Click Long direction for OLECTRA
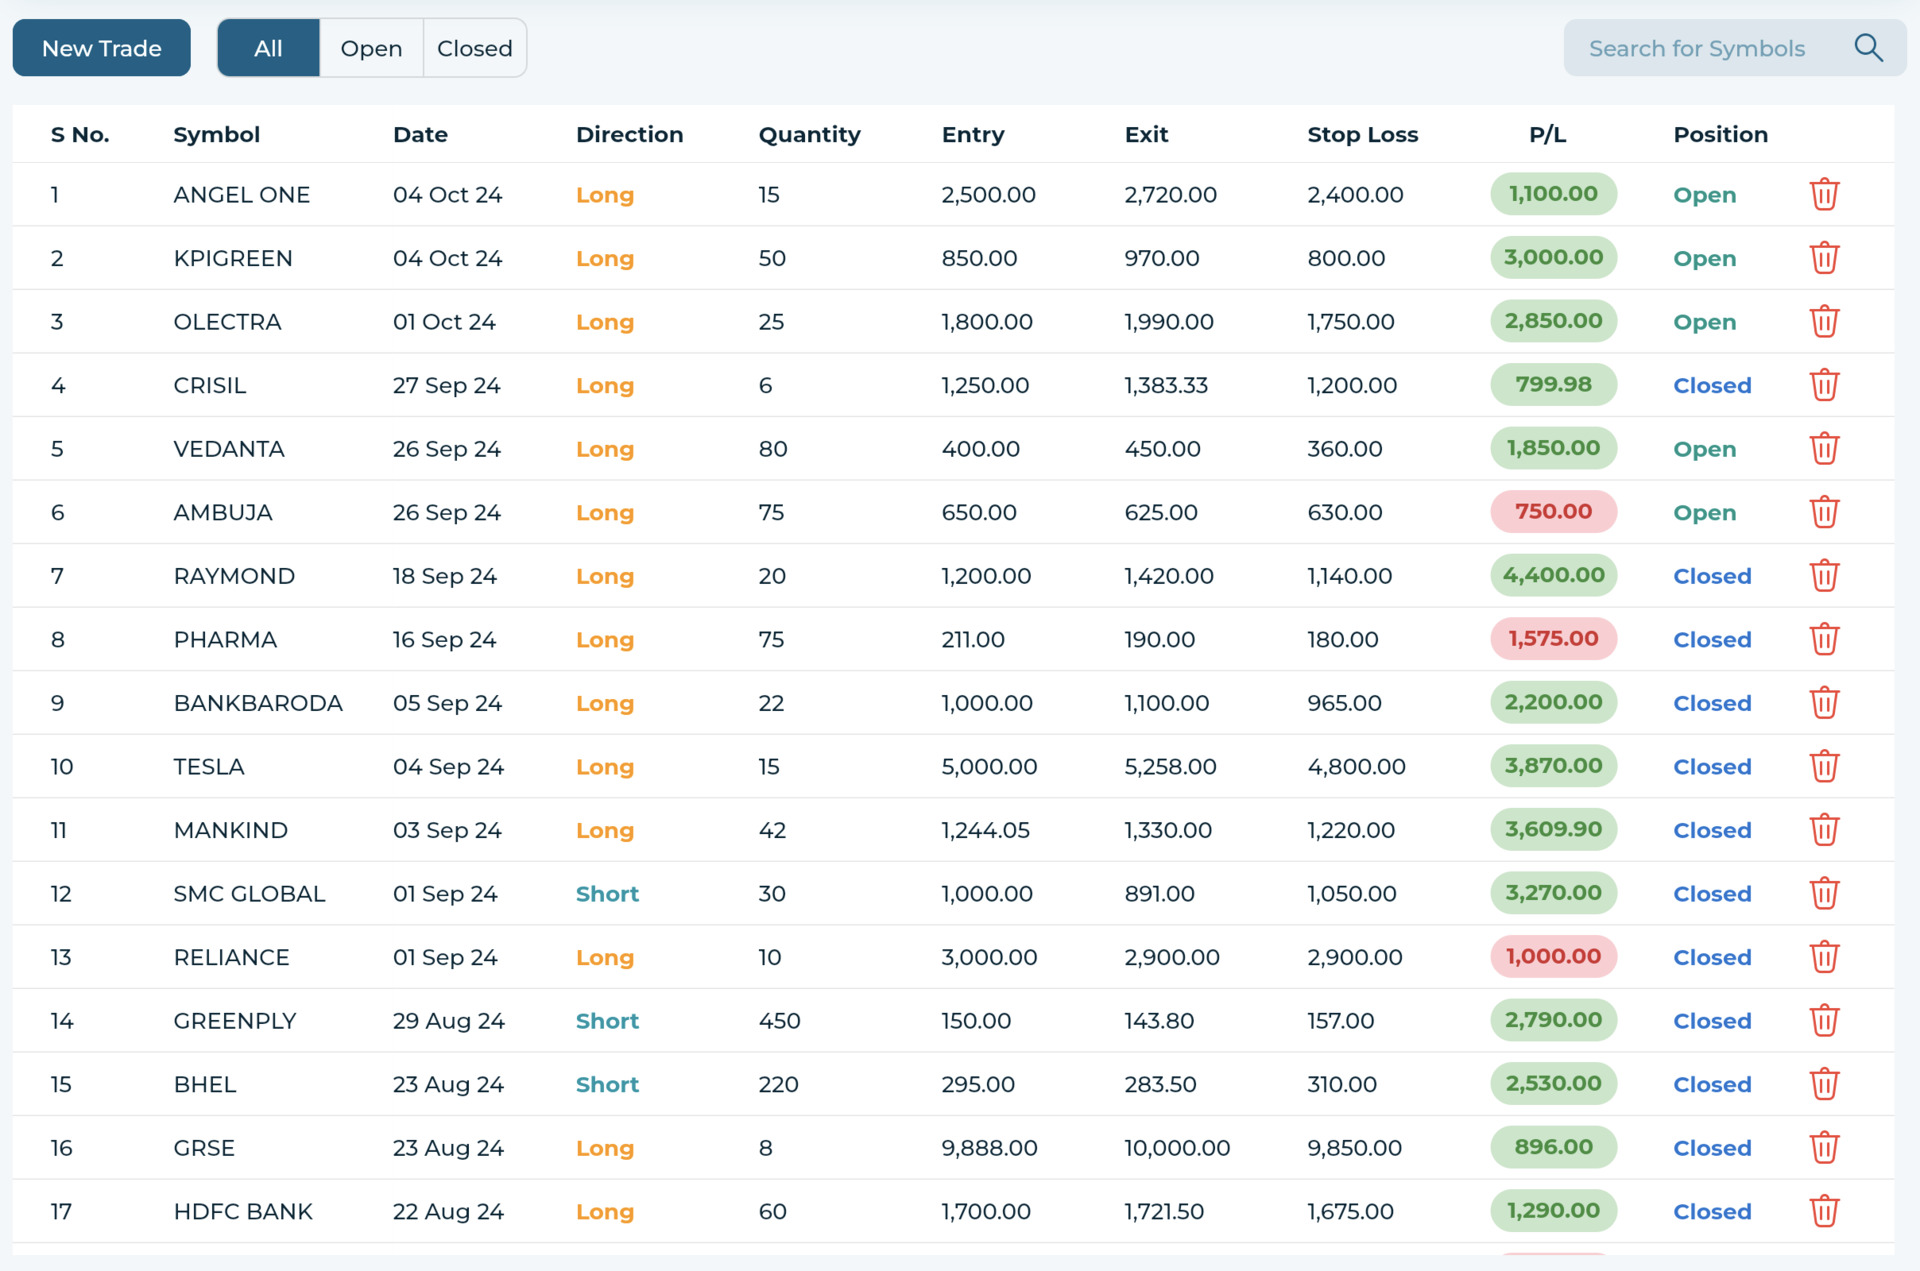This screenshot has width=1920, height=1271. 605,322
